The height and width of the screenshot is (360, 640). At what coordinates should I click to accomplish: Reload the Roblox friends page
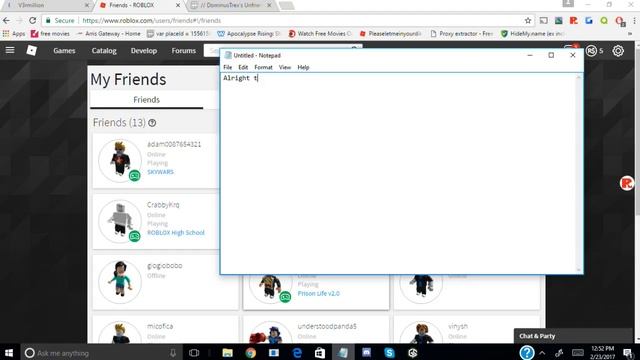point(33,20)
